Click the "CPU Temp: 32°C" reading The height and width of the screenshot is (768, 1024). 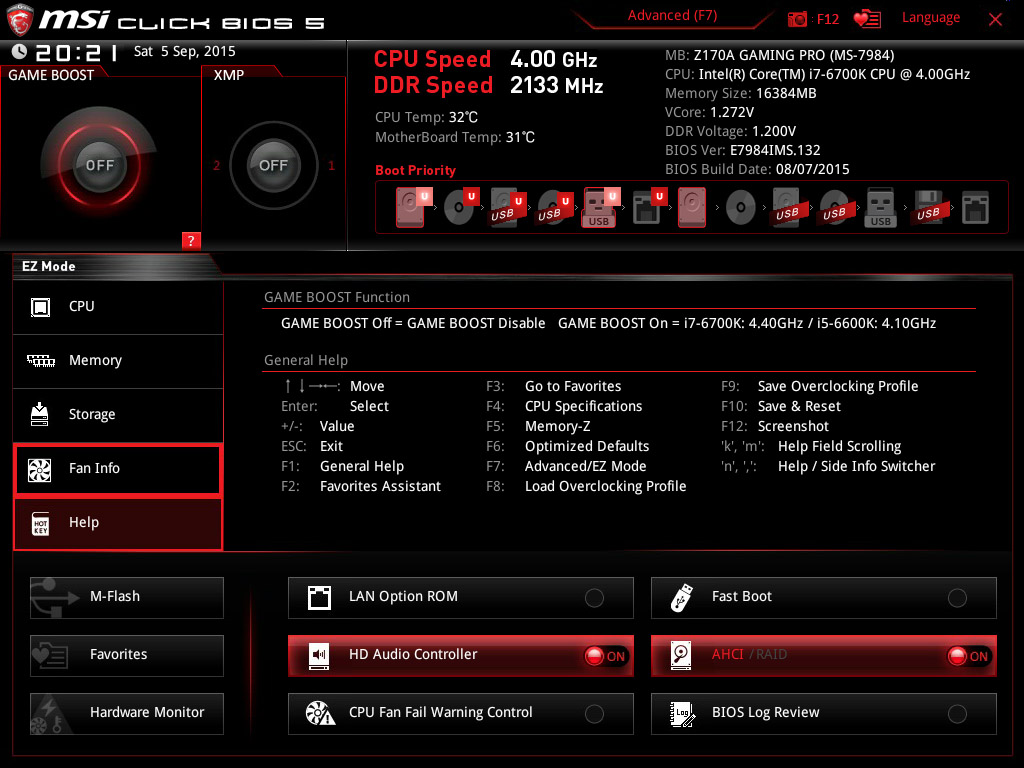pyautogui.click(x=426, y=118)
